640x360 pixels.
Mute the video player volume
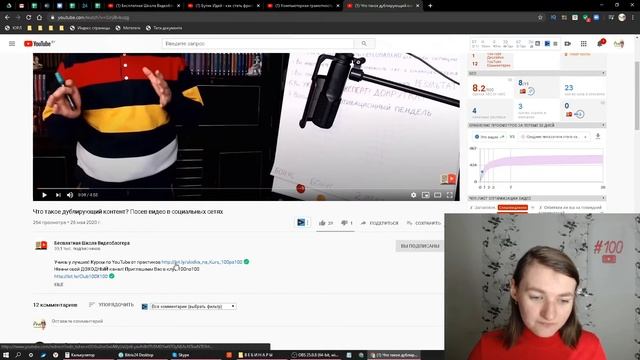coord(70,195)
